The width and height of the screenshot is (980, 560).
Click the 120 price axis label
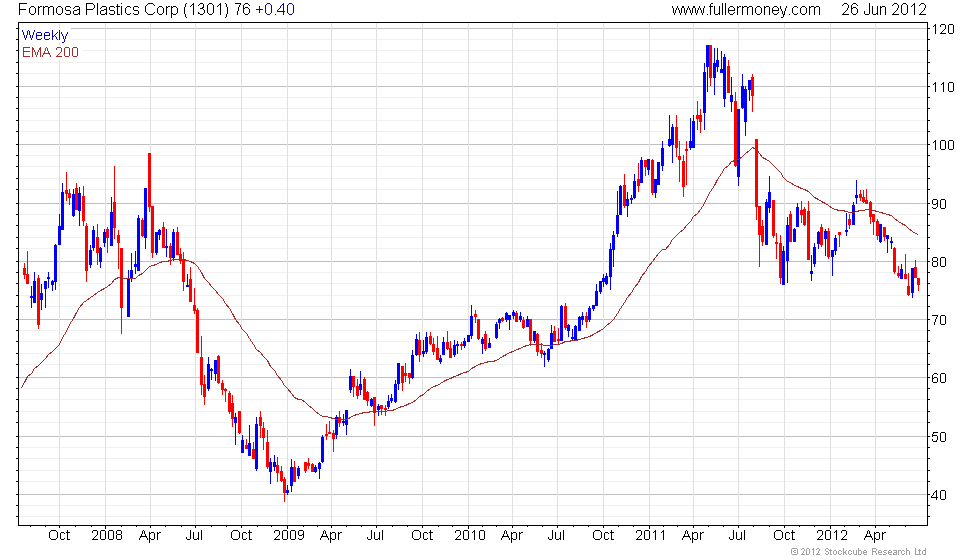(x=943, y=29)
